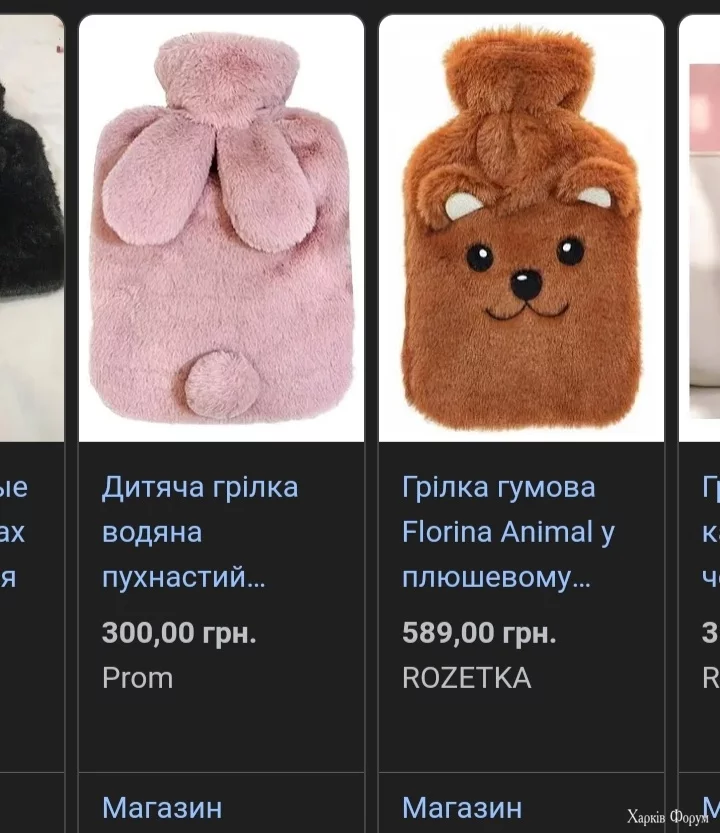Select the ROZETKA seller name
This screenshot has width=720, height=833.
(467, 678)
